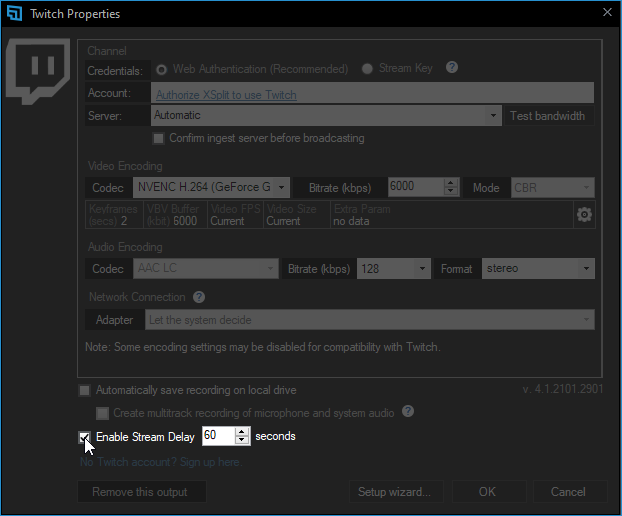This screenshot has width=622, height=516.
Task: Click the stream delay field showing 60
Action: pos(219,436)
